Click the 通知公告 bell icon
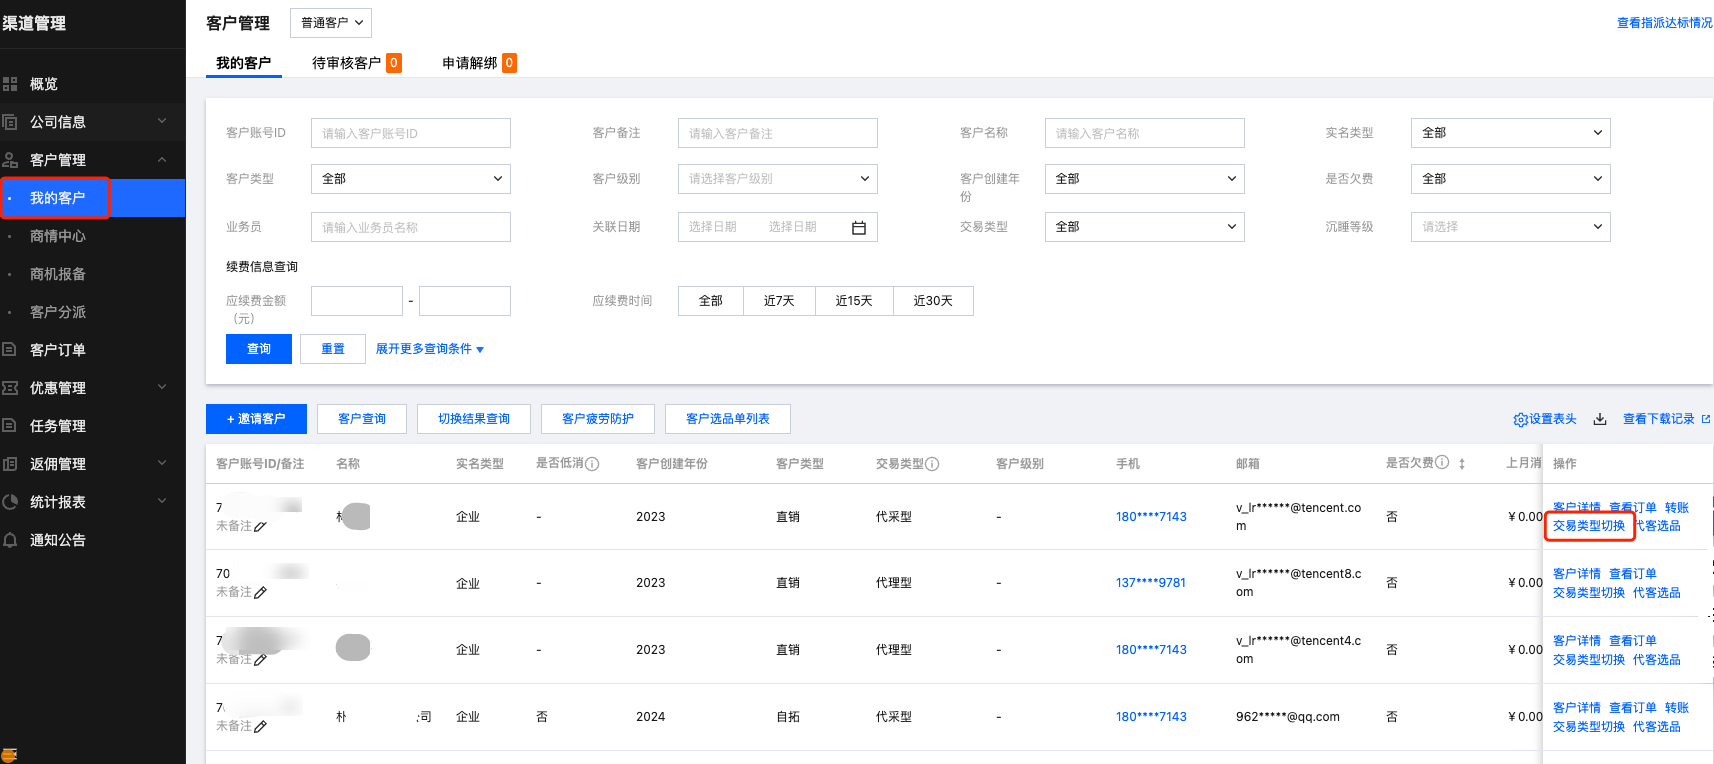This screenshot has height=764, width=1714. pyautogui.click(x=10, y=540)
